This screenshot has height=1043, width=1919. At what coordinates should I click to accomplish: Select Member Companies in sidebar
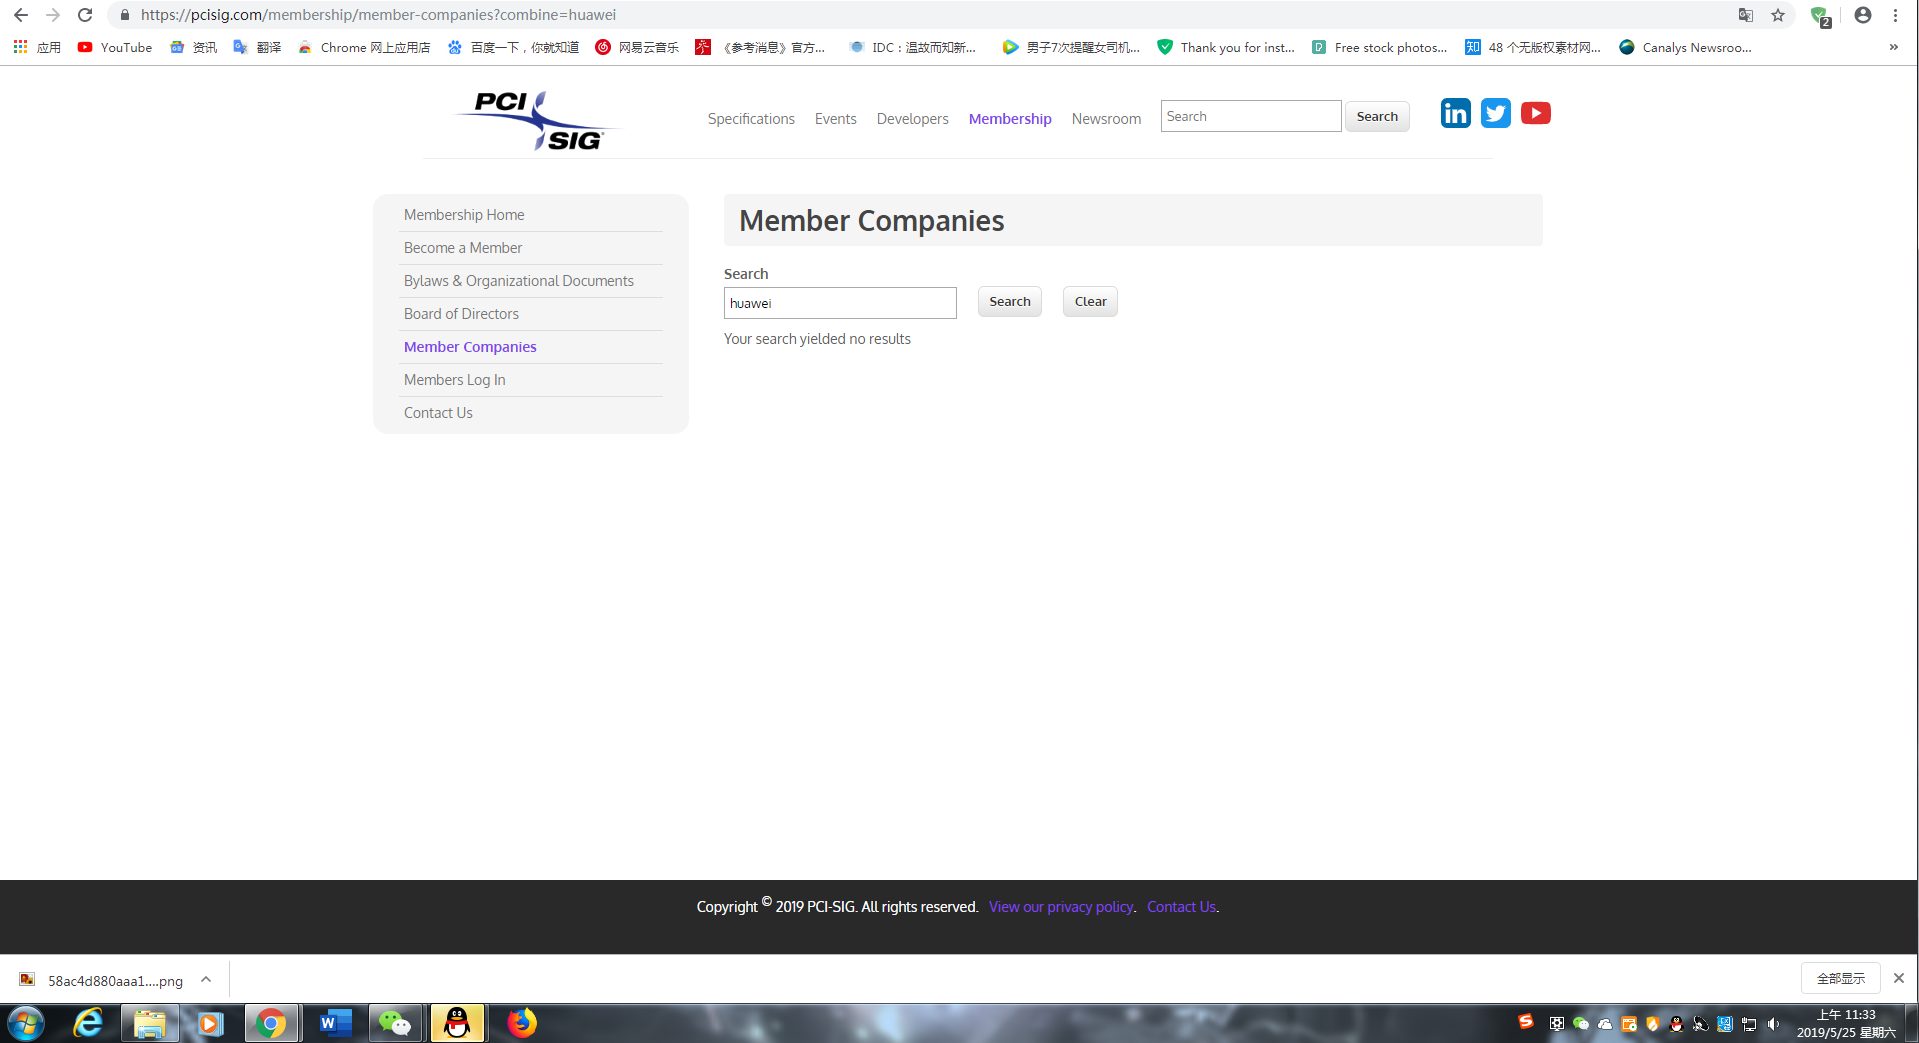(x=470, y=347)
